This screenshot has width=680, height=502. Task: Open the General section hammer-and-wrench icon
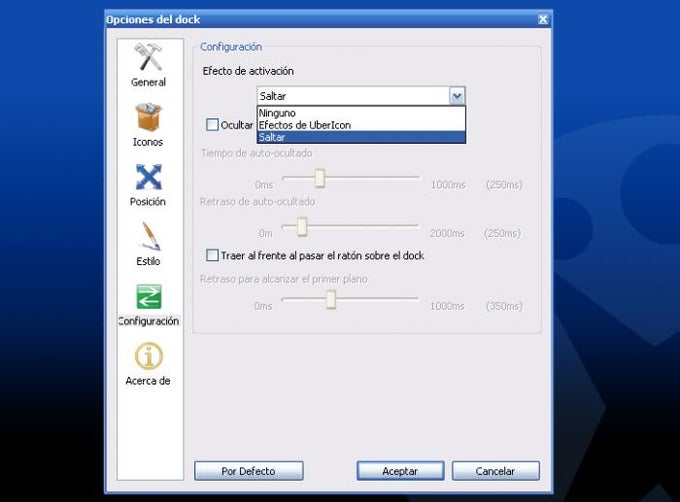(148, 57)
